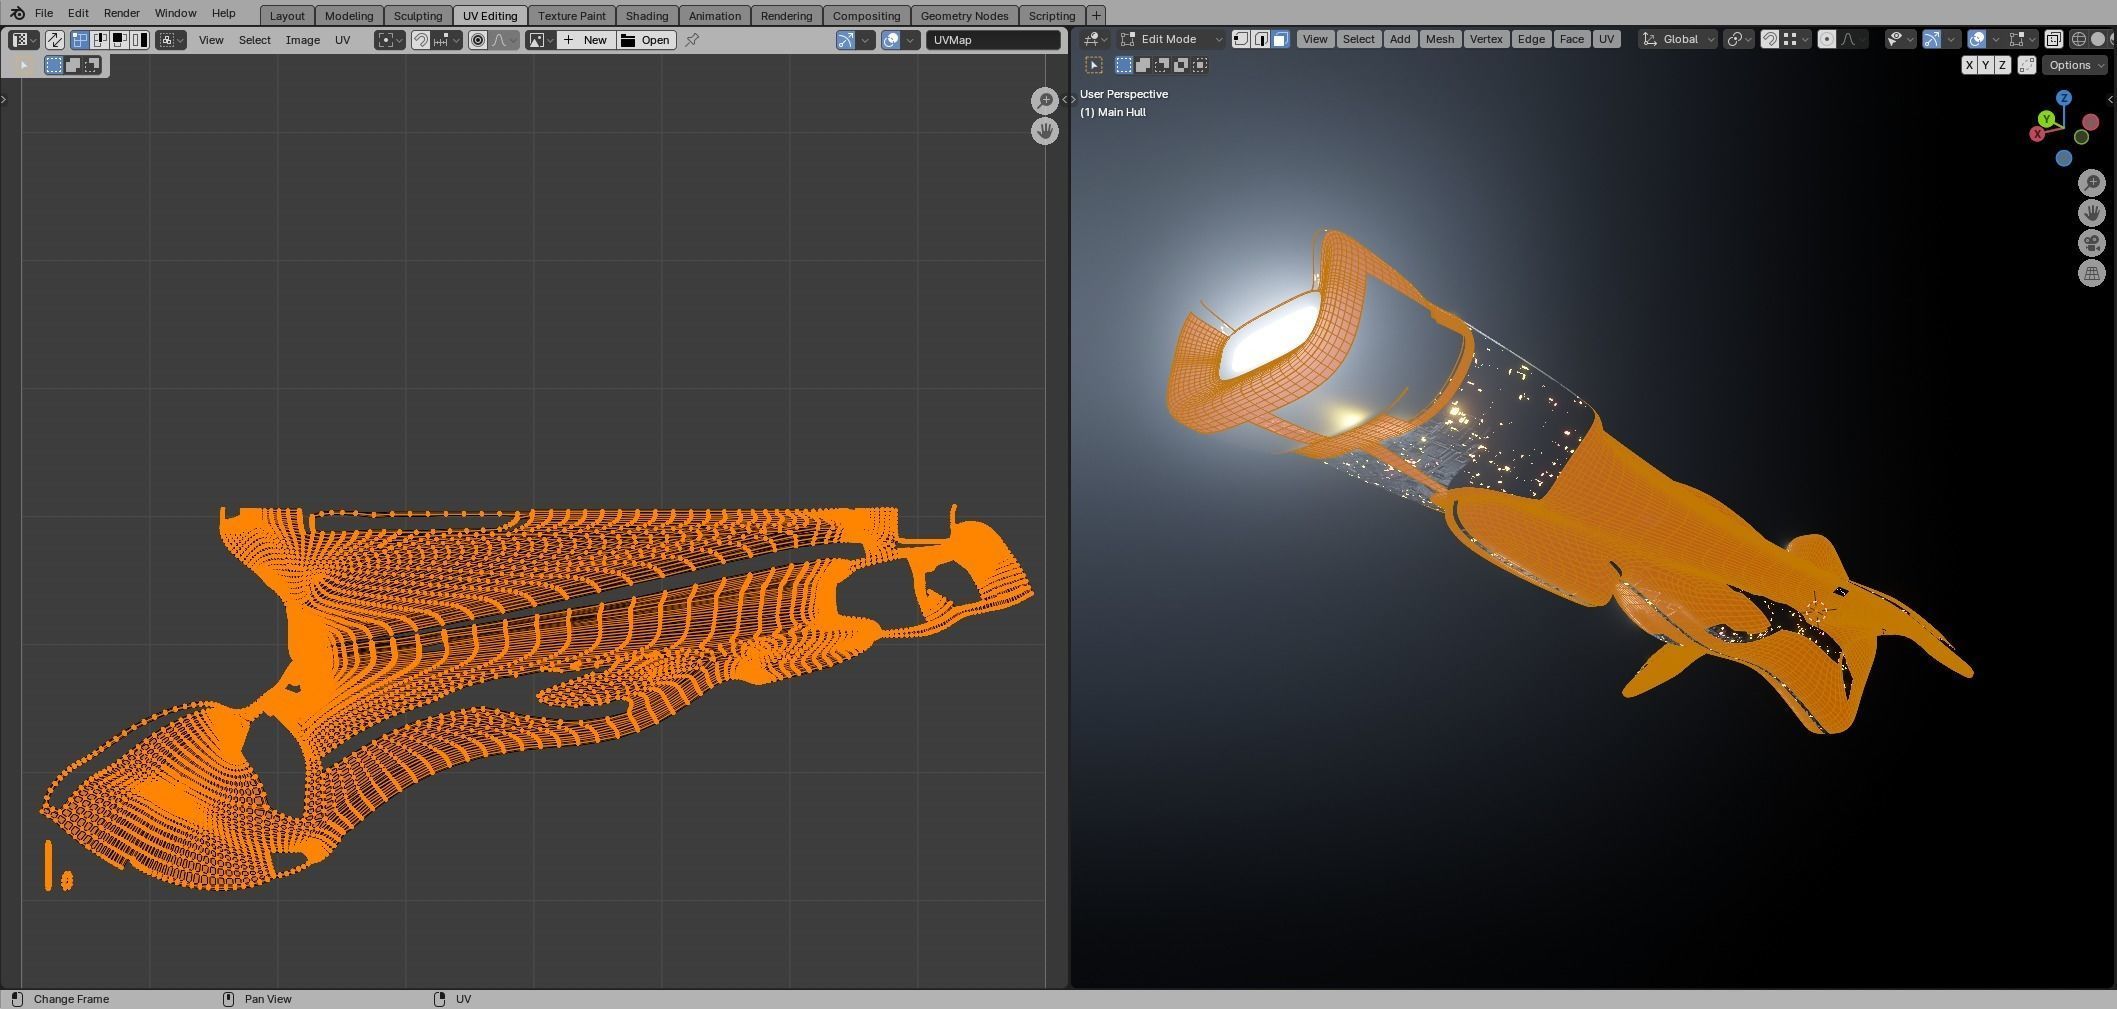This screenshot has width=2117, height=1009.
Task: Add a new workspace tab
Action: [x=1096, y=15]
